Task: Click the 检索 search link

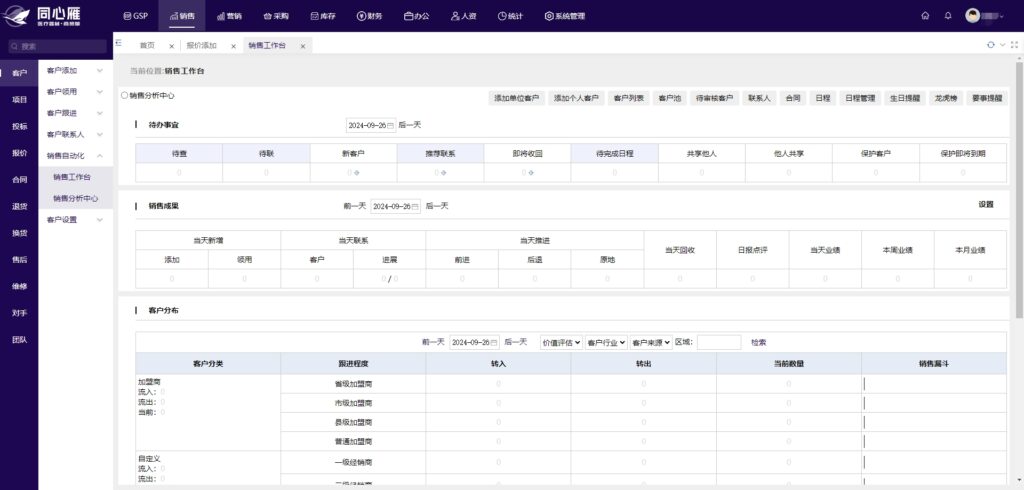Action: 758,342
